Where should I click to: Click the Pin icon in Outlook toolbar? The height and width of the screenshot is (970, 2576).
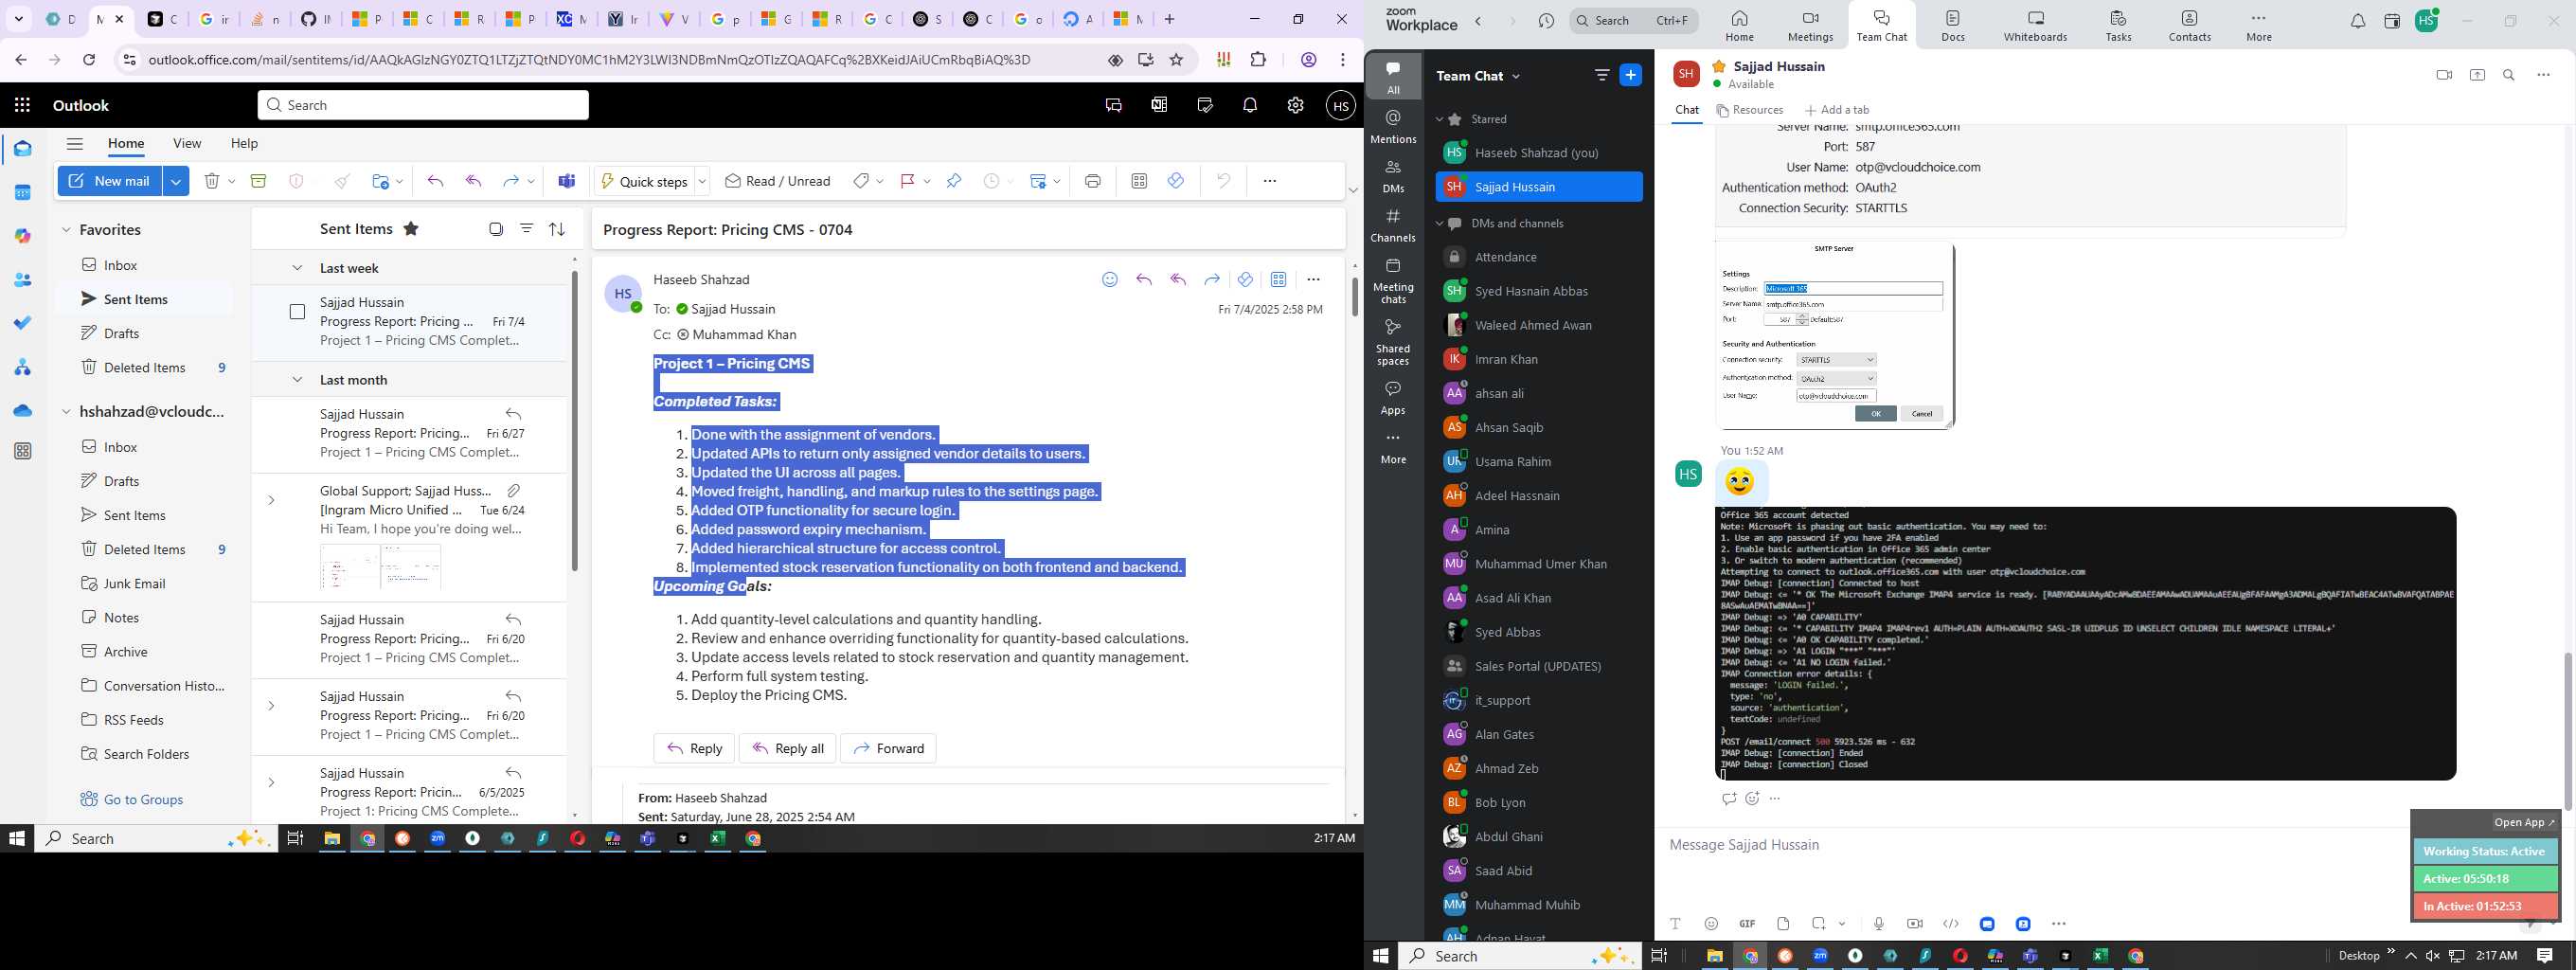pos(954,181)
